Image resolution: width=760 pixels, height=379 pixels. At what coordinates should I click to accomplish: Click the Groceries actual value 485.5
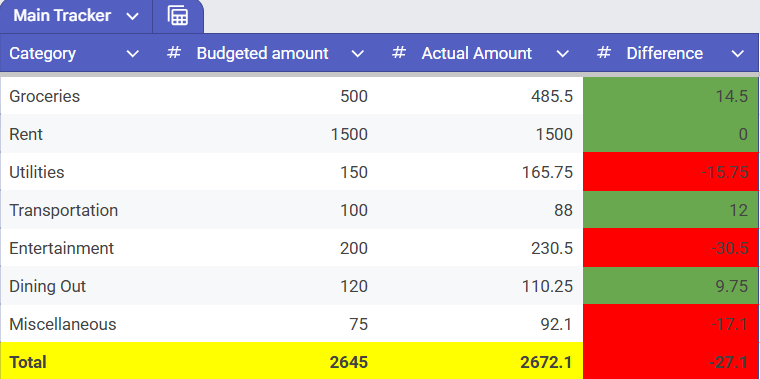552,96
